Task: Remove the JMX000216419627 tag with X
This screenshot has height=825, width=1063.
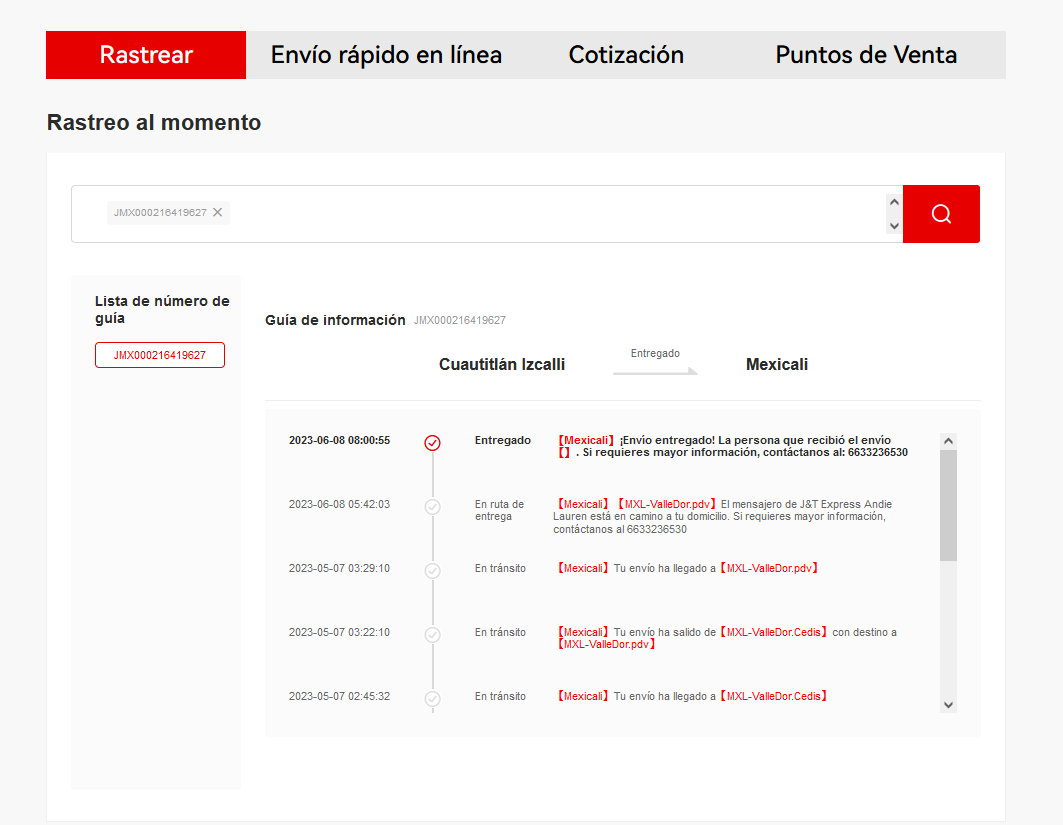Action: click(x=217, y=212)
